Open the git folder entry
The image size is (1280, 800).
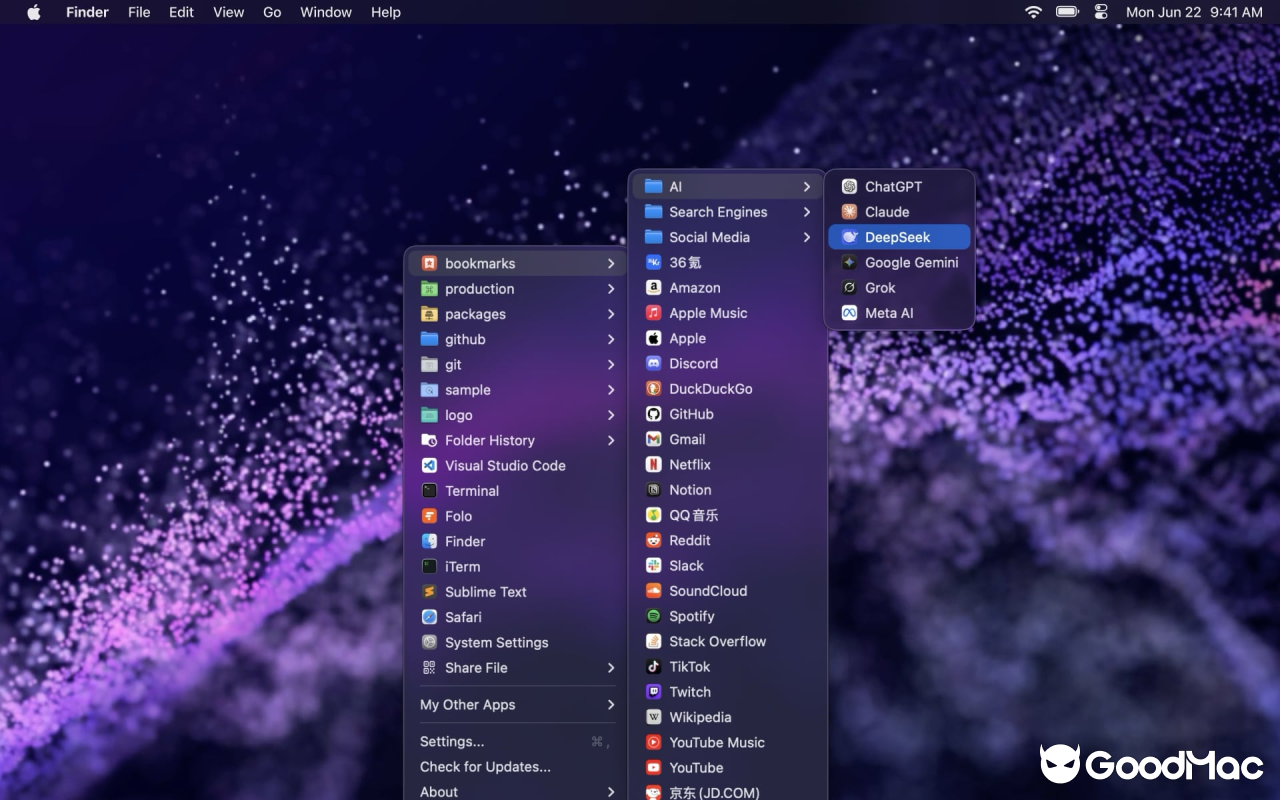coord(516,365)
